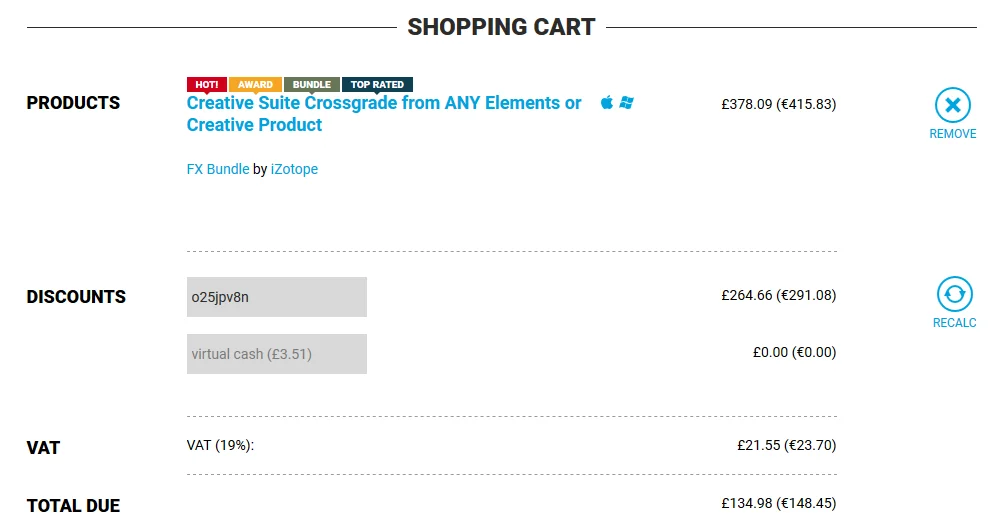Screen dimensions: 994x530
Task: Click the VAT (19%) label
Action: click(220, 445)
